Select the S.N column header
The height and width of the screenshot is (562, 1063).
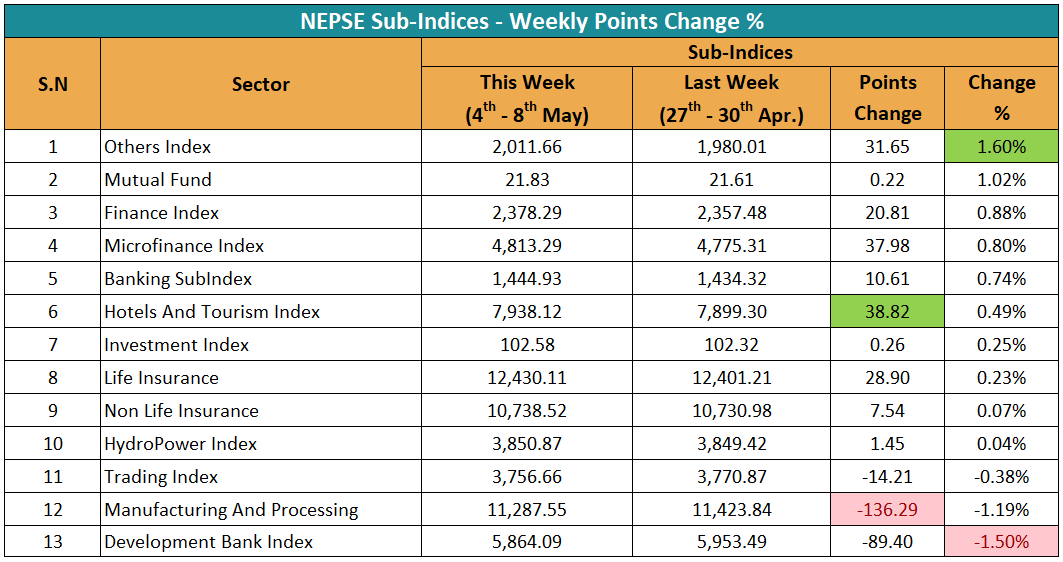pos(53,84)
